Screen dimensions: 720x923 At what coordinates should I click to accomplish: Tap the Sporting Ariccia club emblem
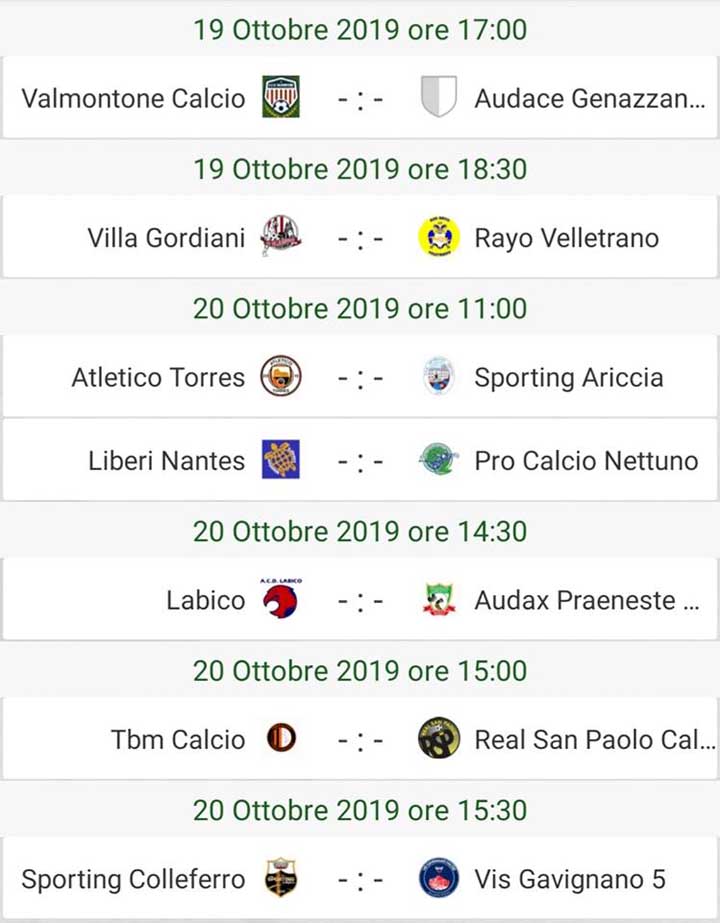[x=439, y=377]
